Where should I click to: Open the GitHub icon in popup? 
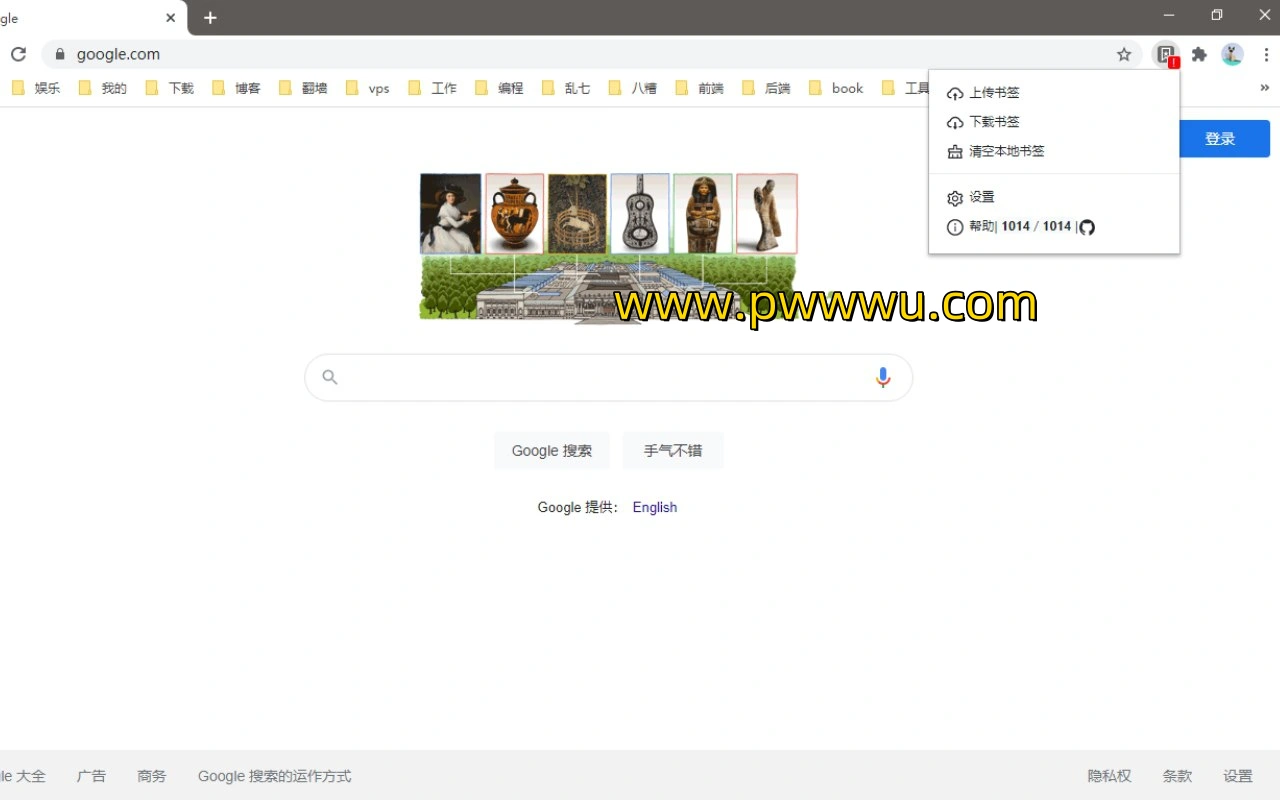pyautogui.click(x=1087, y=227)
